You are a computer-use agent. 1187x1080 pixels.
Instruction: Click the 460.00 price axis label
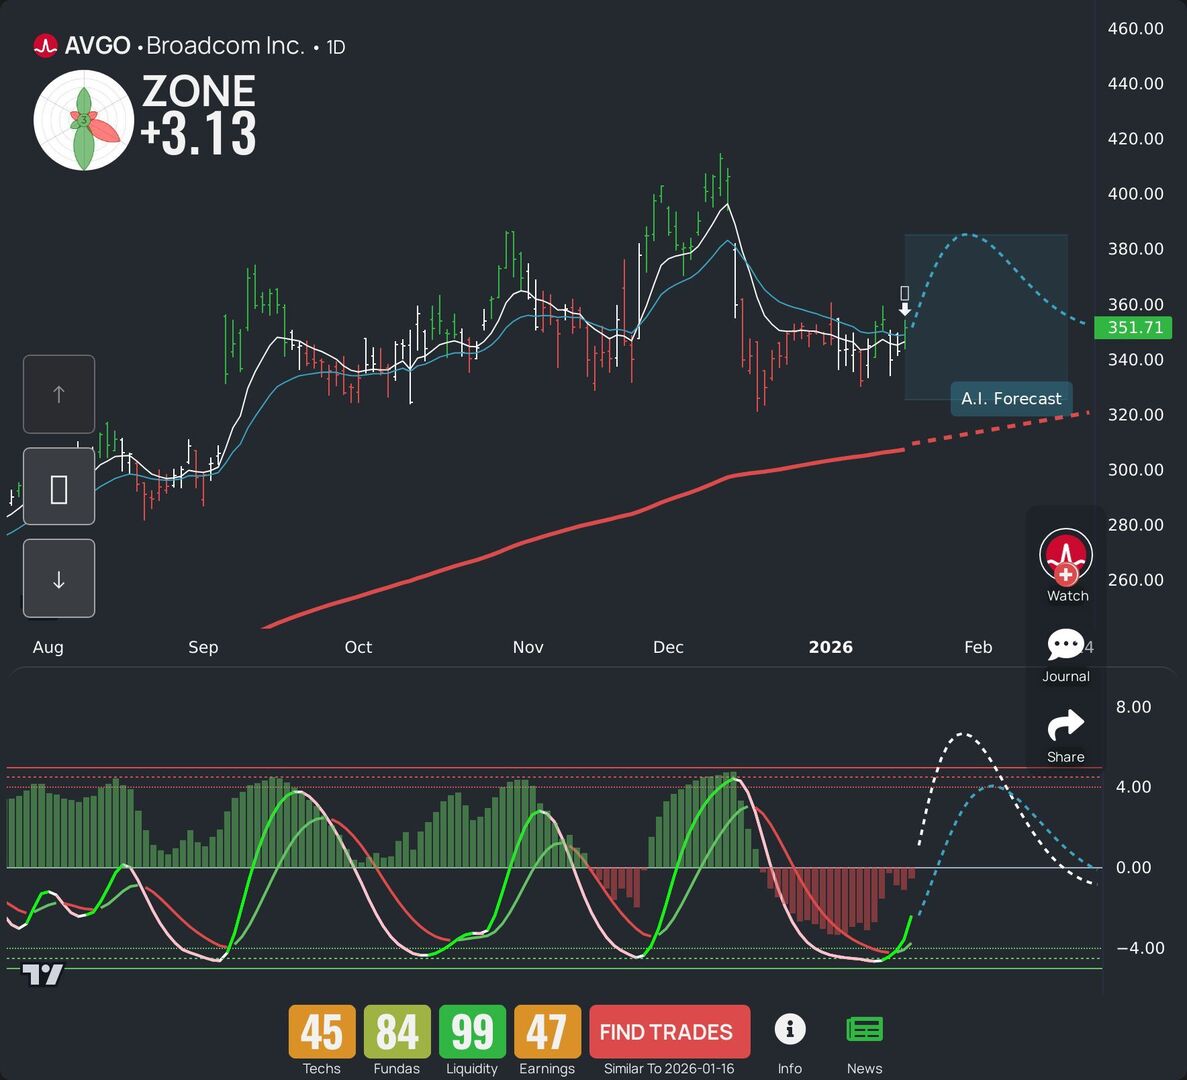coord(1136,29)
